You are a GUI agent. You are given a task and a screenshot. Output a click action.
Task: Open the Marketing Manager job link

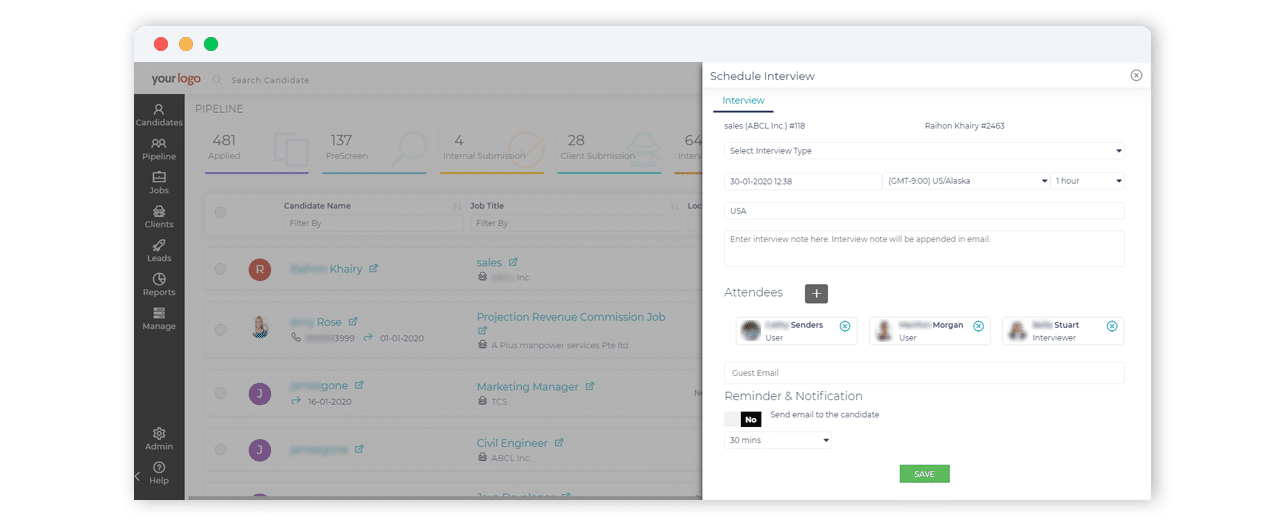pos(528,386)
